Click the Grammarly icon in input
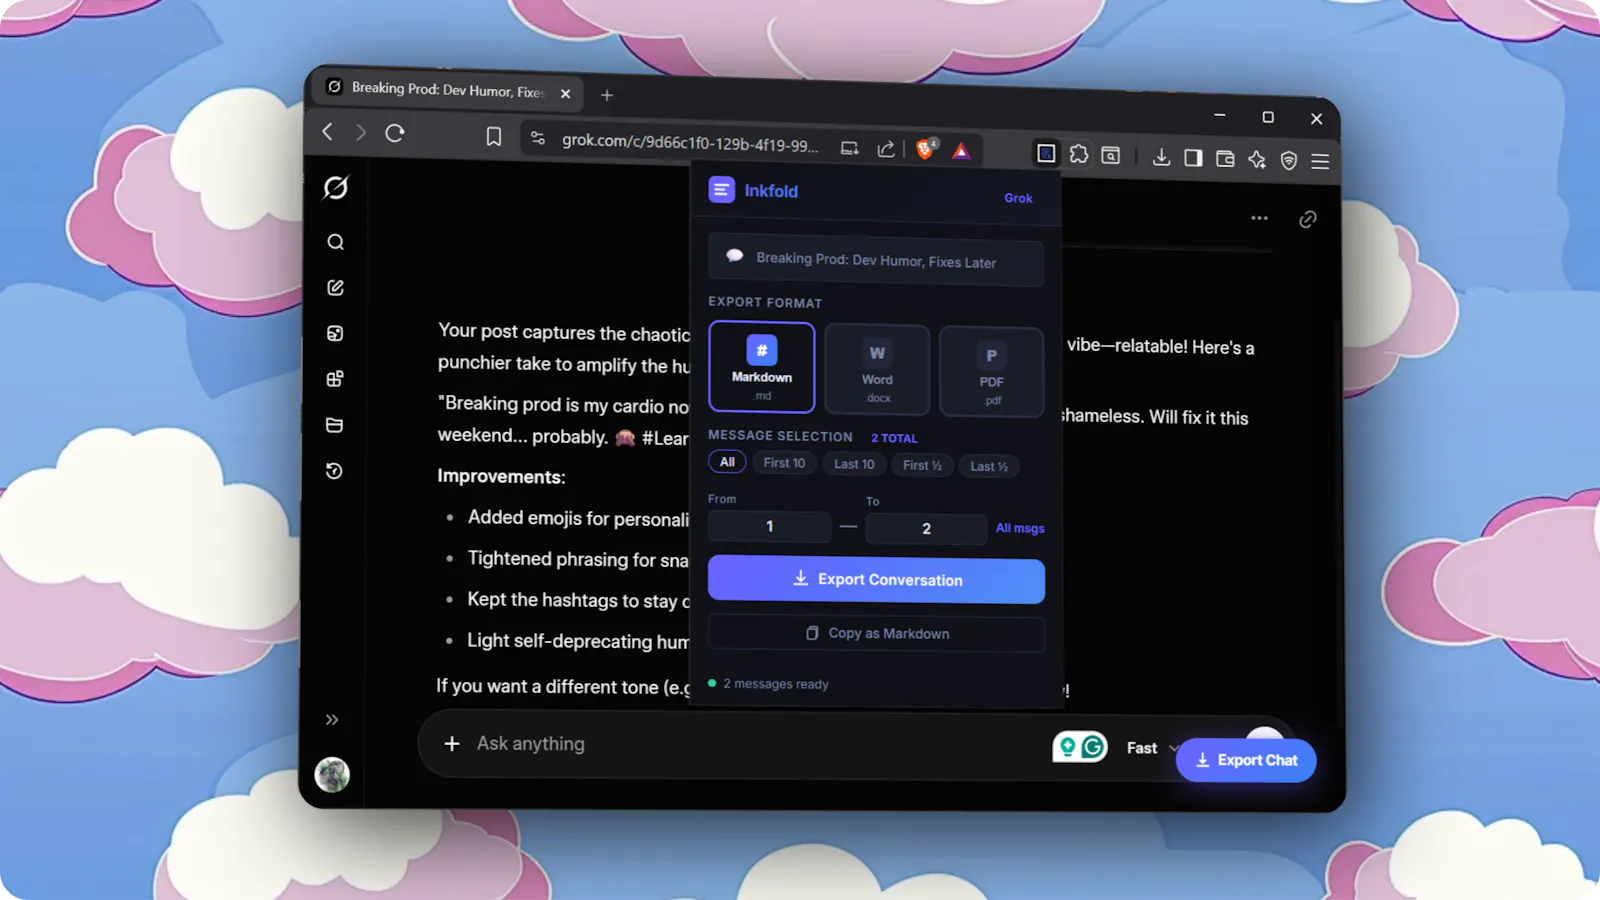The width and height of the screenshot is (1600, 900). (x=1093, y=746)
